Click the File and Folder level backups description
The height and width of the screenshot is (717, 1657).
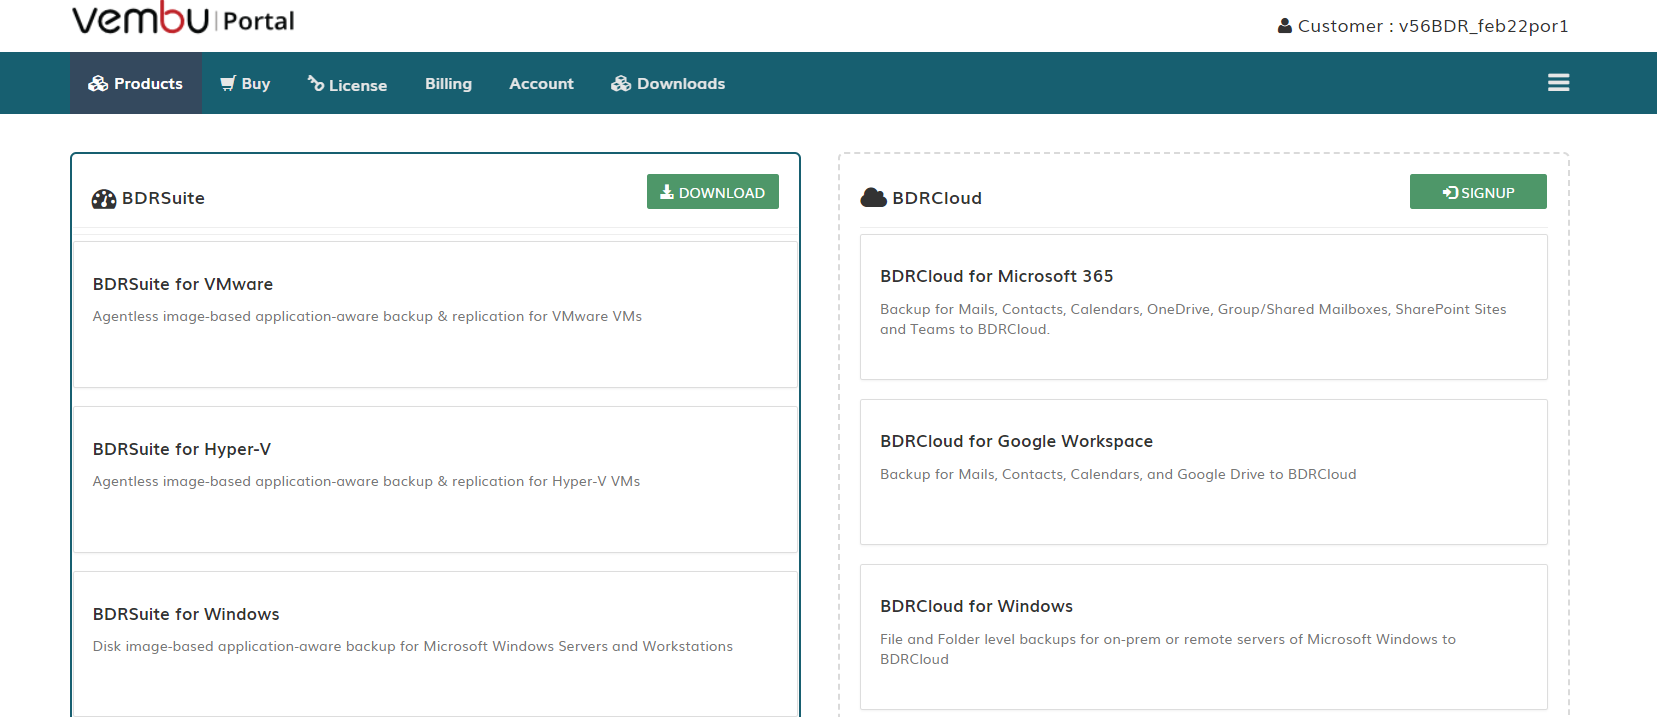(x=1168, y=649)
